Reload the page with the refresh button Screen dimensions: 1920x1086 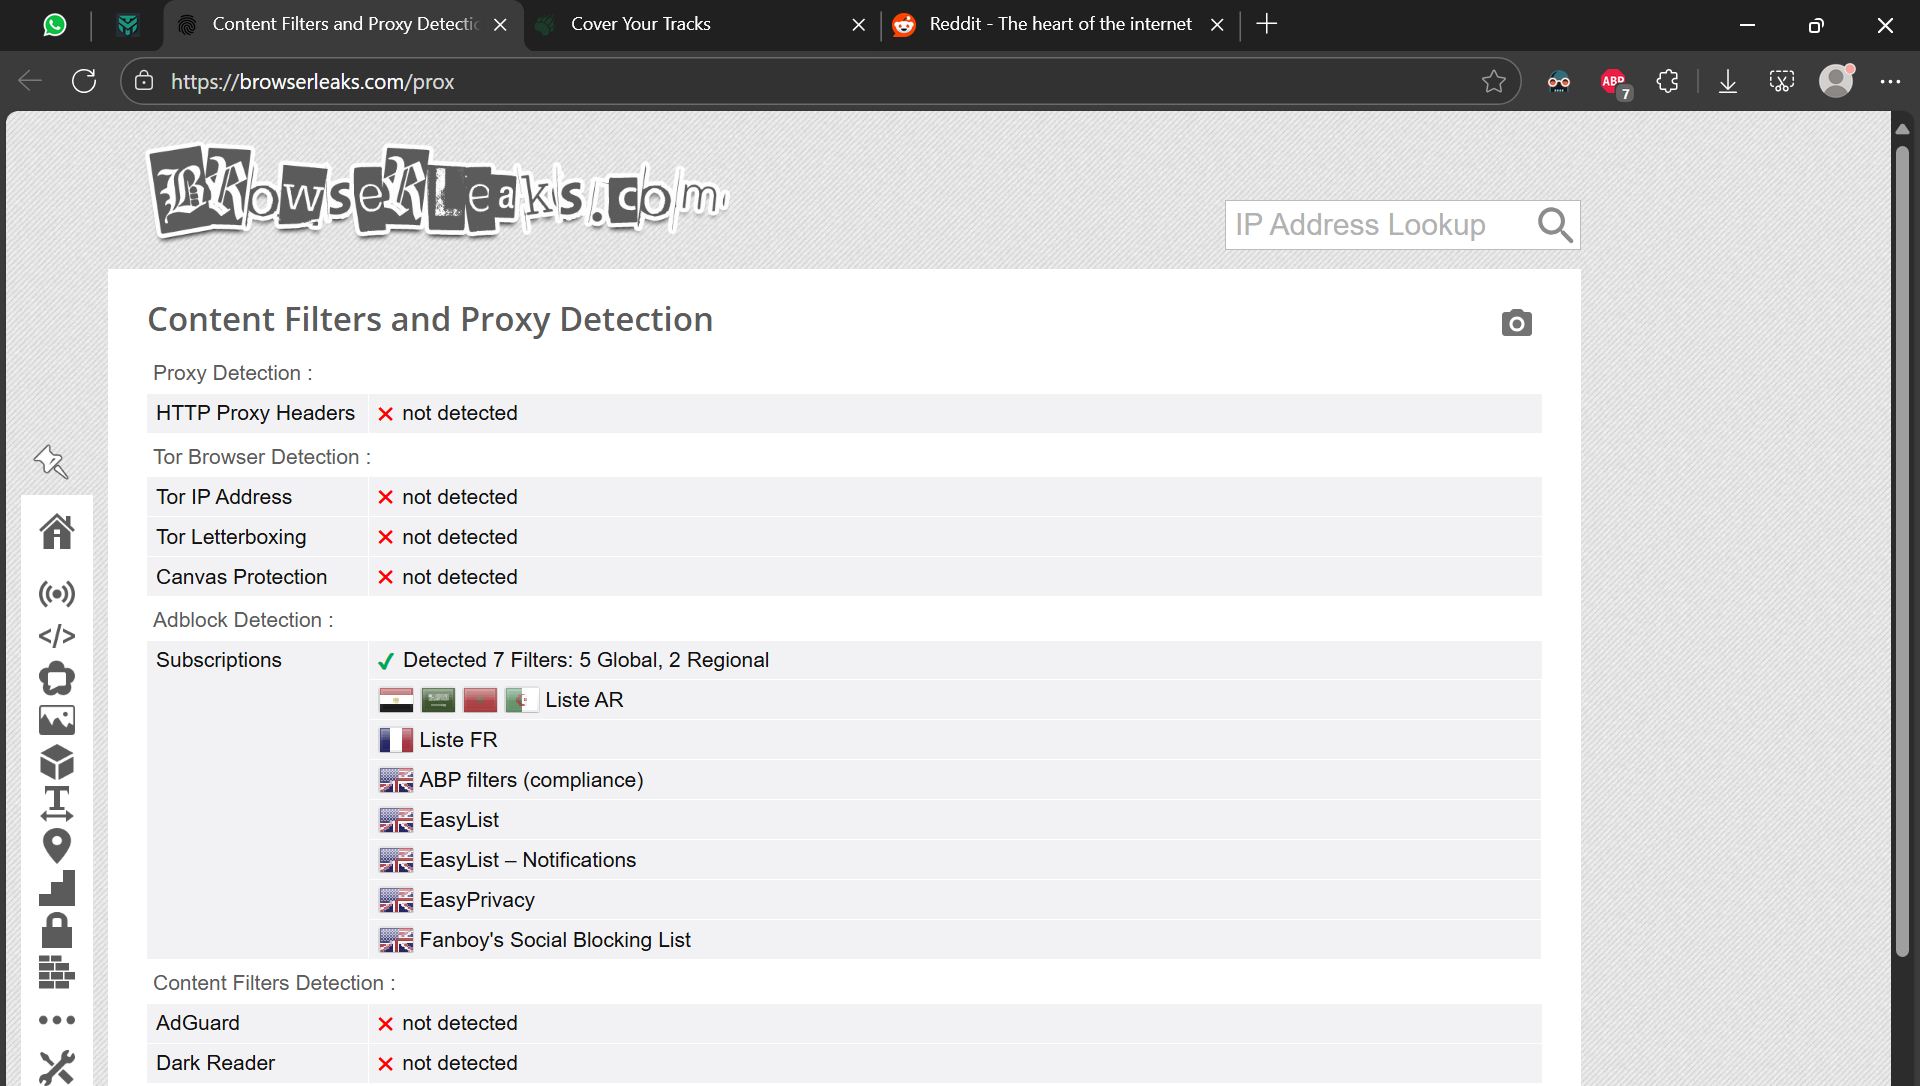tap(84, 82)
